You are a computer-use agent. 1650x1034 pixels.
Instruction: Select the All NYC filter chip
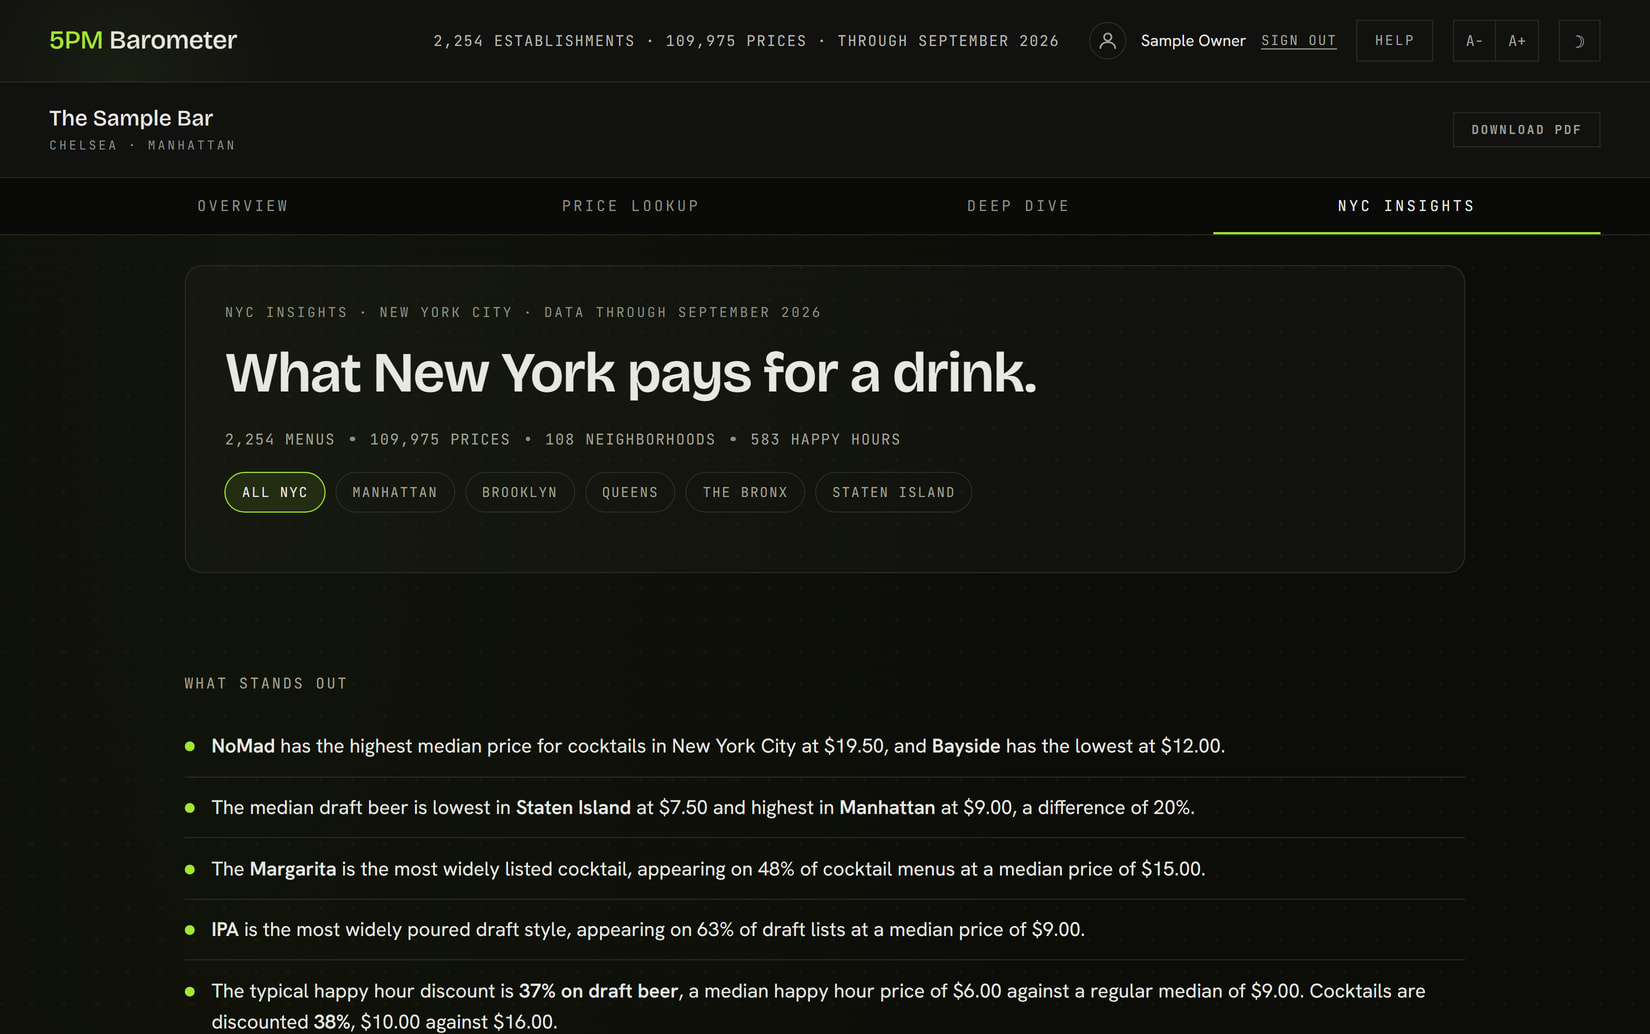tap(275, 492)
